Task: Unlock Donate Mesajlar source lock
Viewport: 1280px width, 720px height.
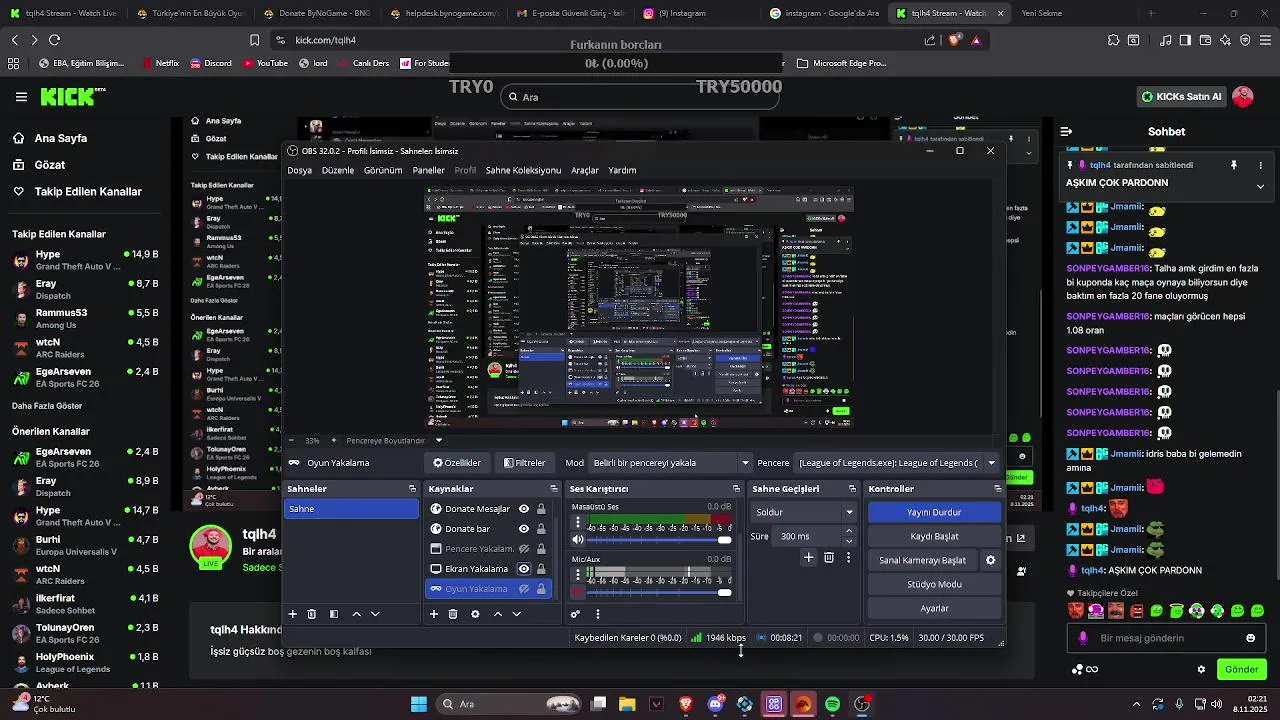Action: [x=541, y=509]
